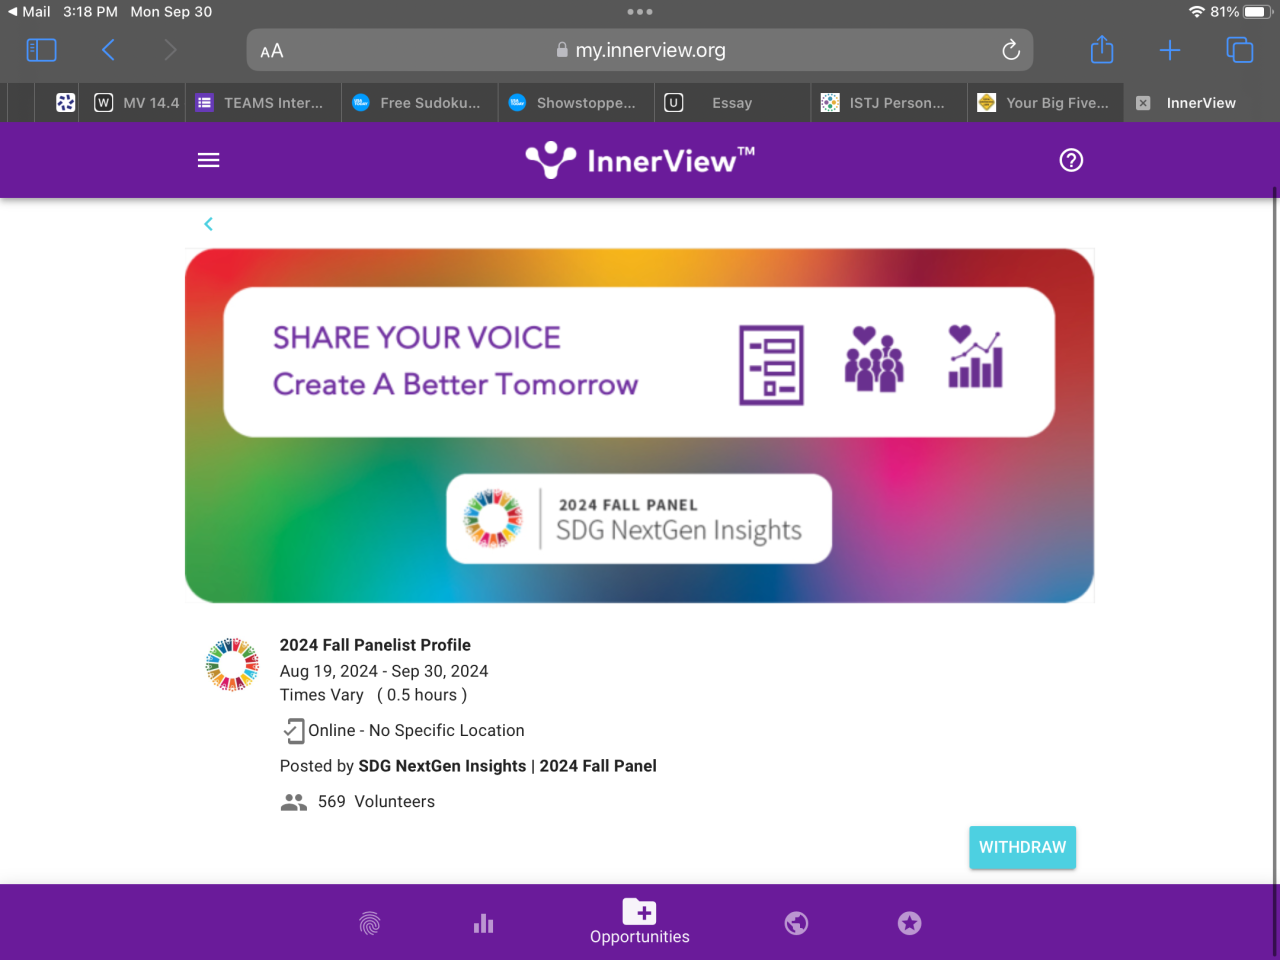Reload the my.innerview.org page

[1011, 50]
